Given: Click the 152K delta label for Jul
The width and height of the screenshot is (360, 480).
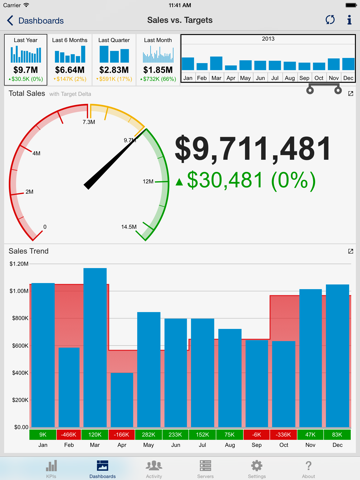Looking at the screenshot, I should [x=202, y=435].
